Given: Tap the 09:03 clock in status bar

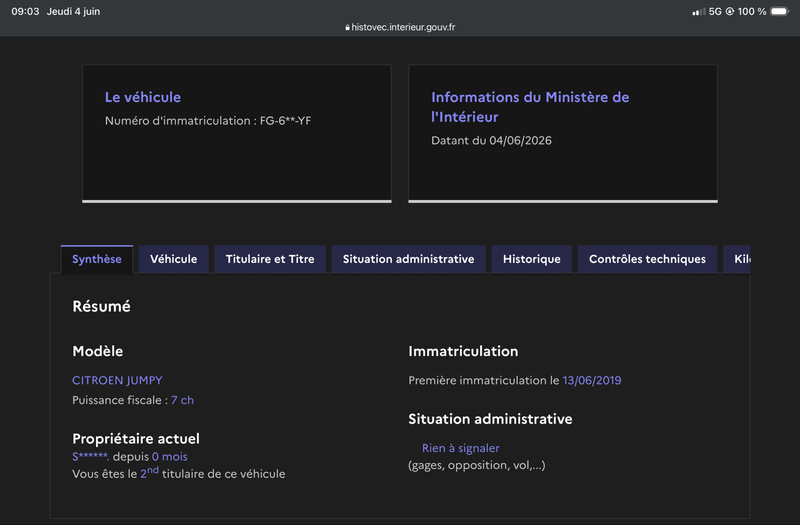Looking at the screenshot, I should pos(25,11).
